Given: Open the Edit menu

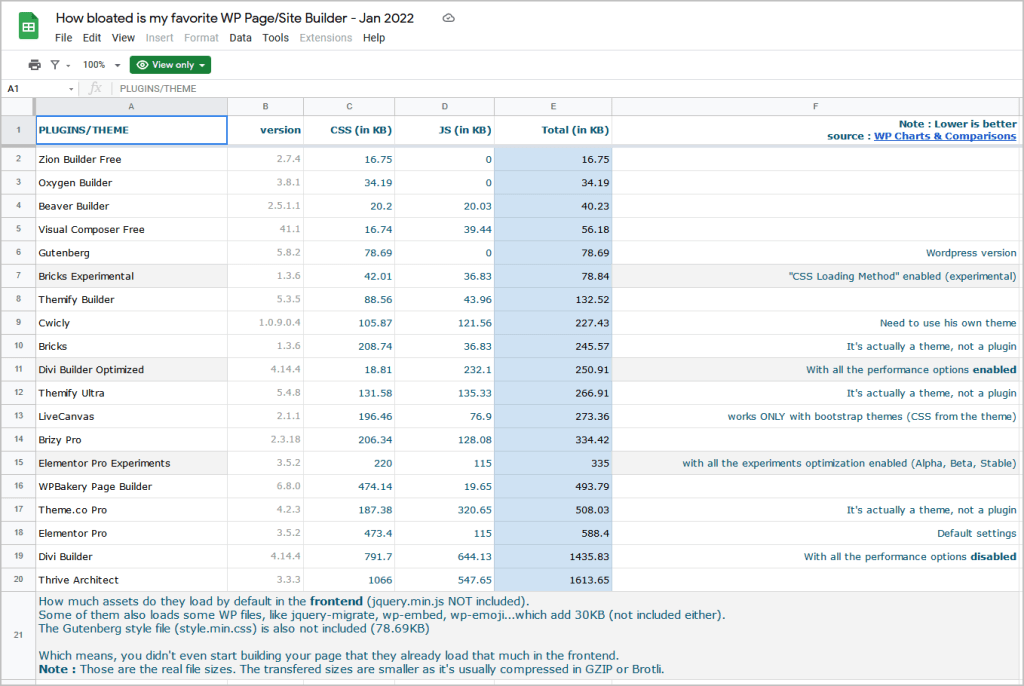Looking at the screenshot, I should click(x=91, y=38).
